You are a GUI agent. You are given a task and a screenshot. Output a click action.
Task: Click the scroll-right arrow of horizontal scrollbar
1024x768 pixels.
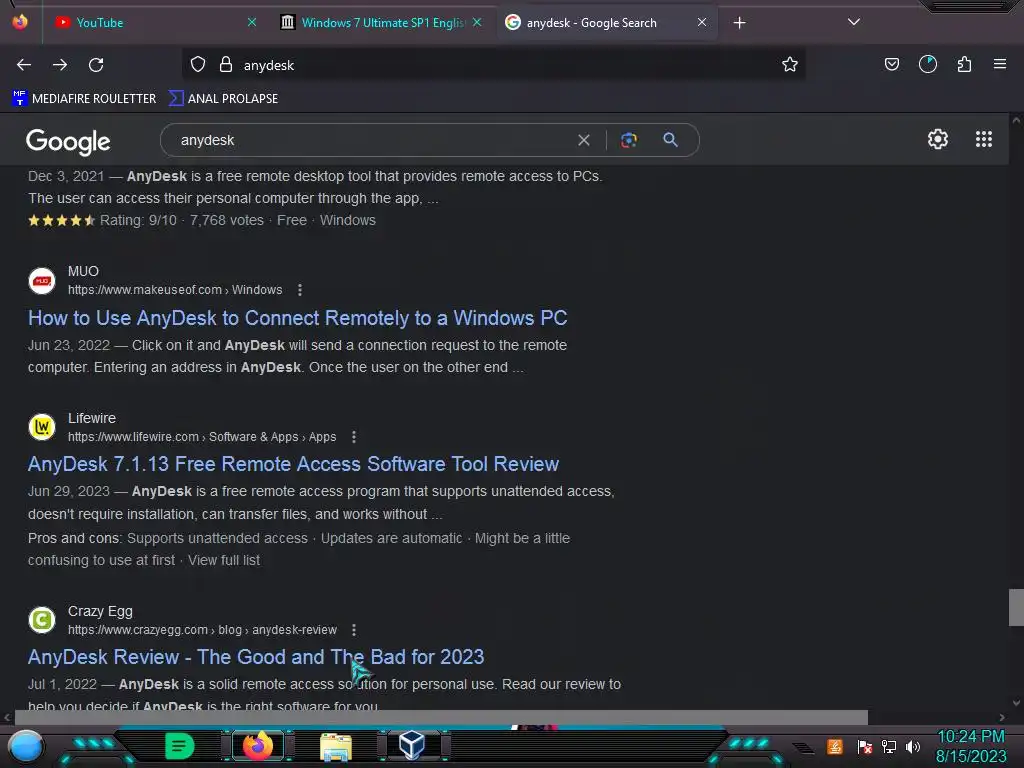1002,717
